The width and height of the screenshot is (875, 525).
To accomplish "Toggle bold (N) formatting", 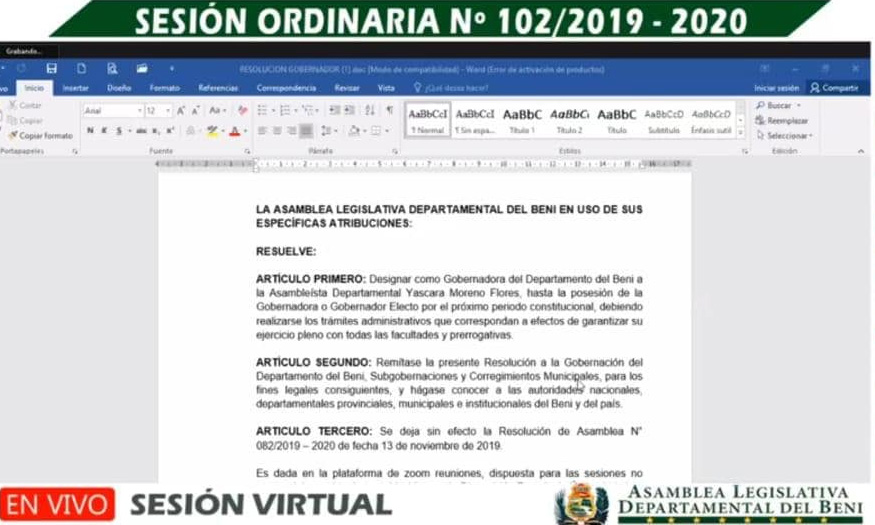I will 90,131.
